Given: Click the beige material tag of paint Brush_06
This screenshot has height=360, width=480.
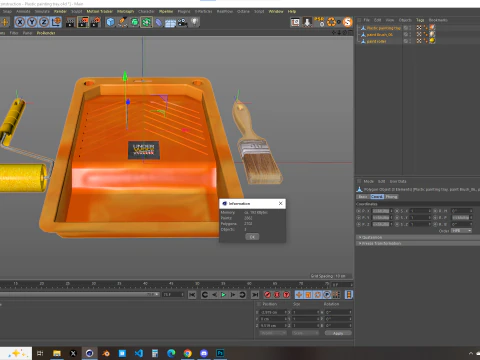Looking at the screenshot, I should pos(432,34).
